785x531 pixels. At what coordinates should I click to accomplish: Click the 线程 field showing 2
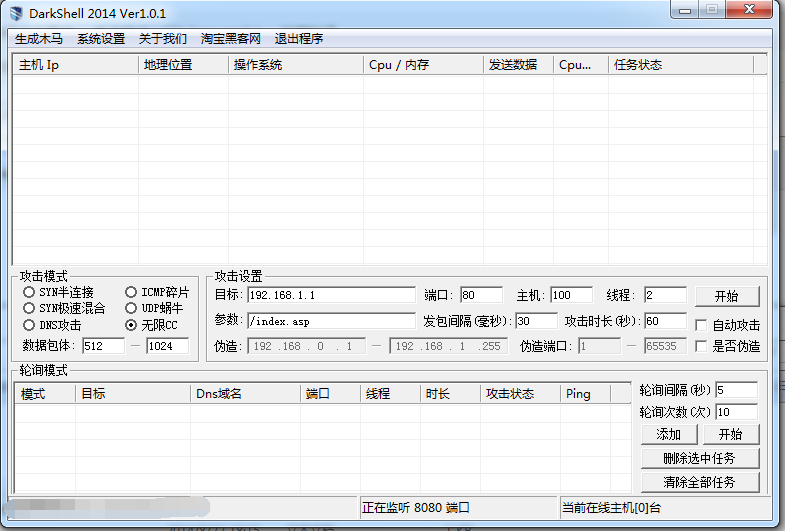(665, 295)
